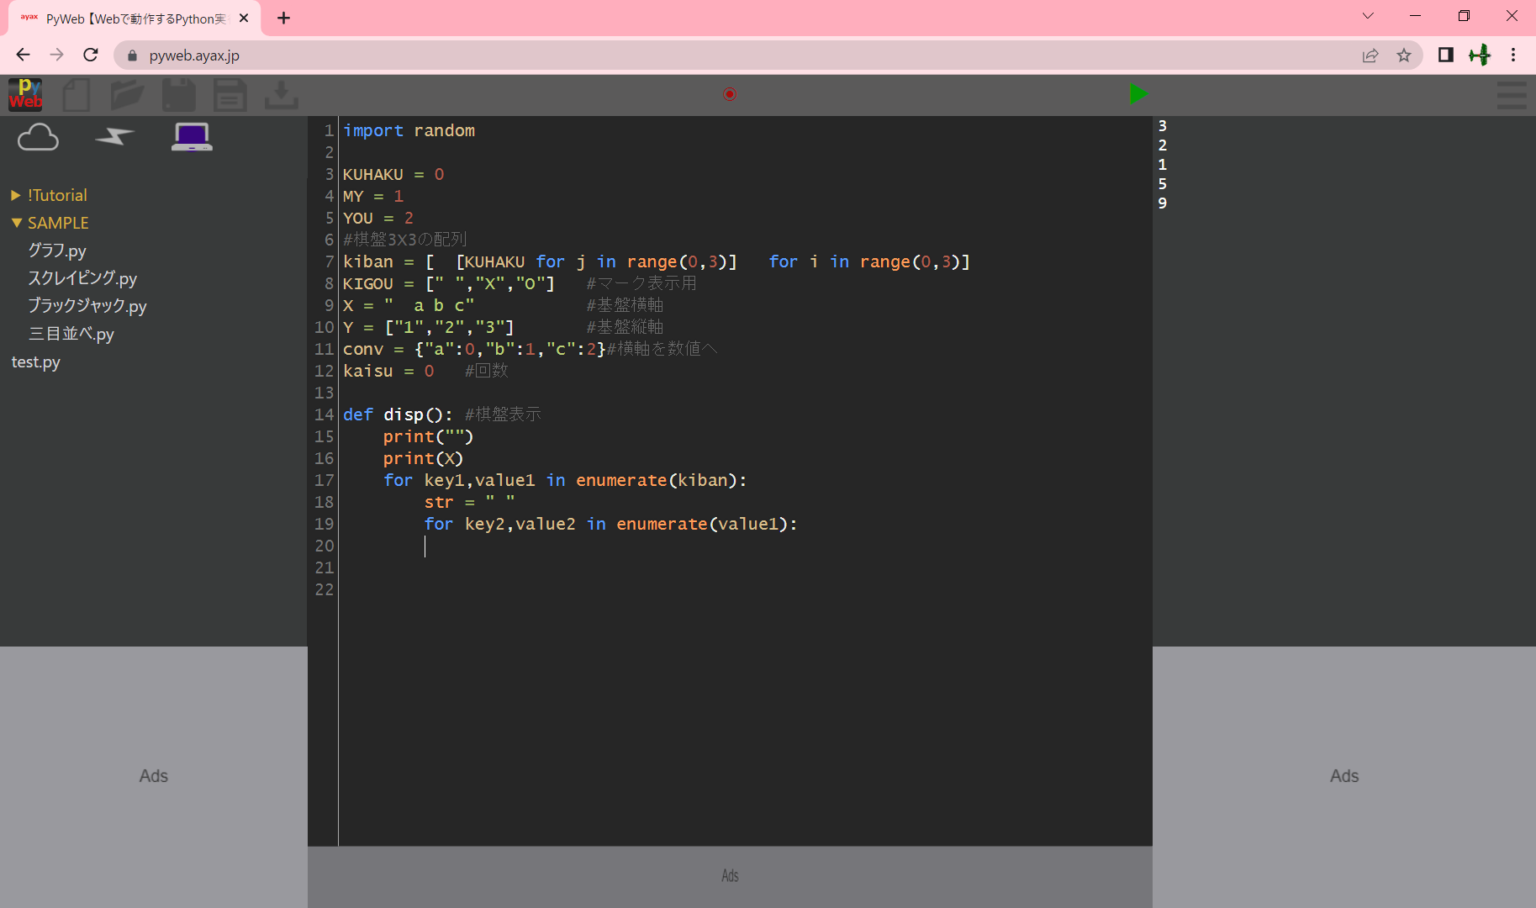Toggle the browser side panel
This screenshot has width=1536, height=908.
click(1445, 55)
